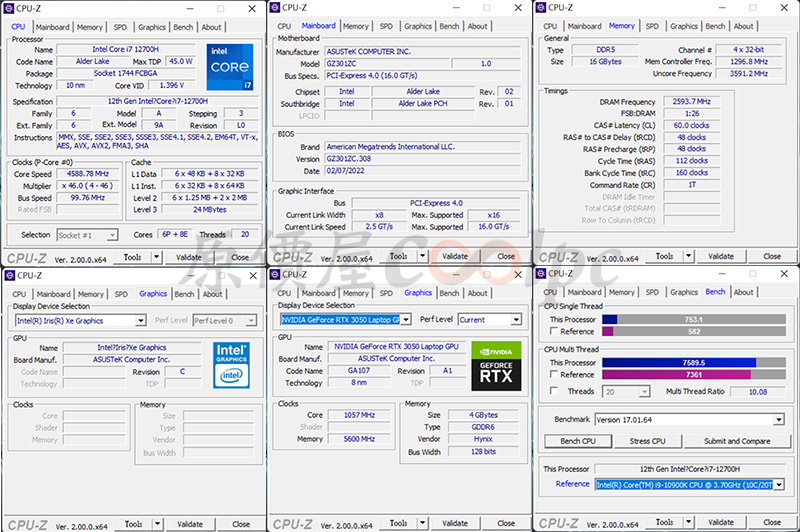
Task: Click Validate in the top-left CPU window
Action: [189, 257]
